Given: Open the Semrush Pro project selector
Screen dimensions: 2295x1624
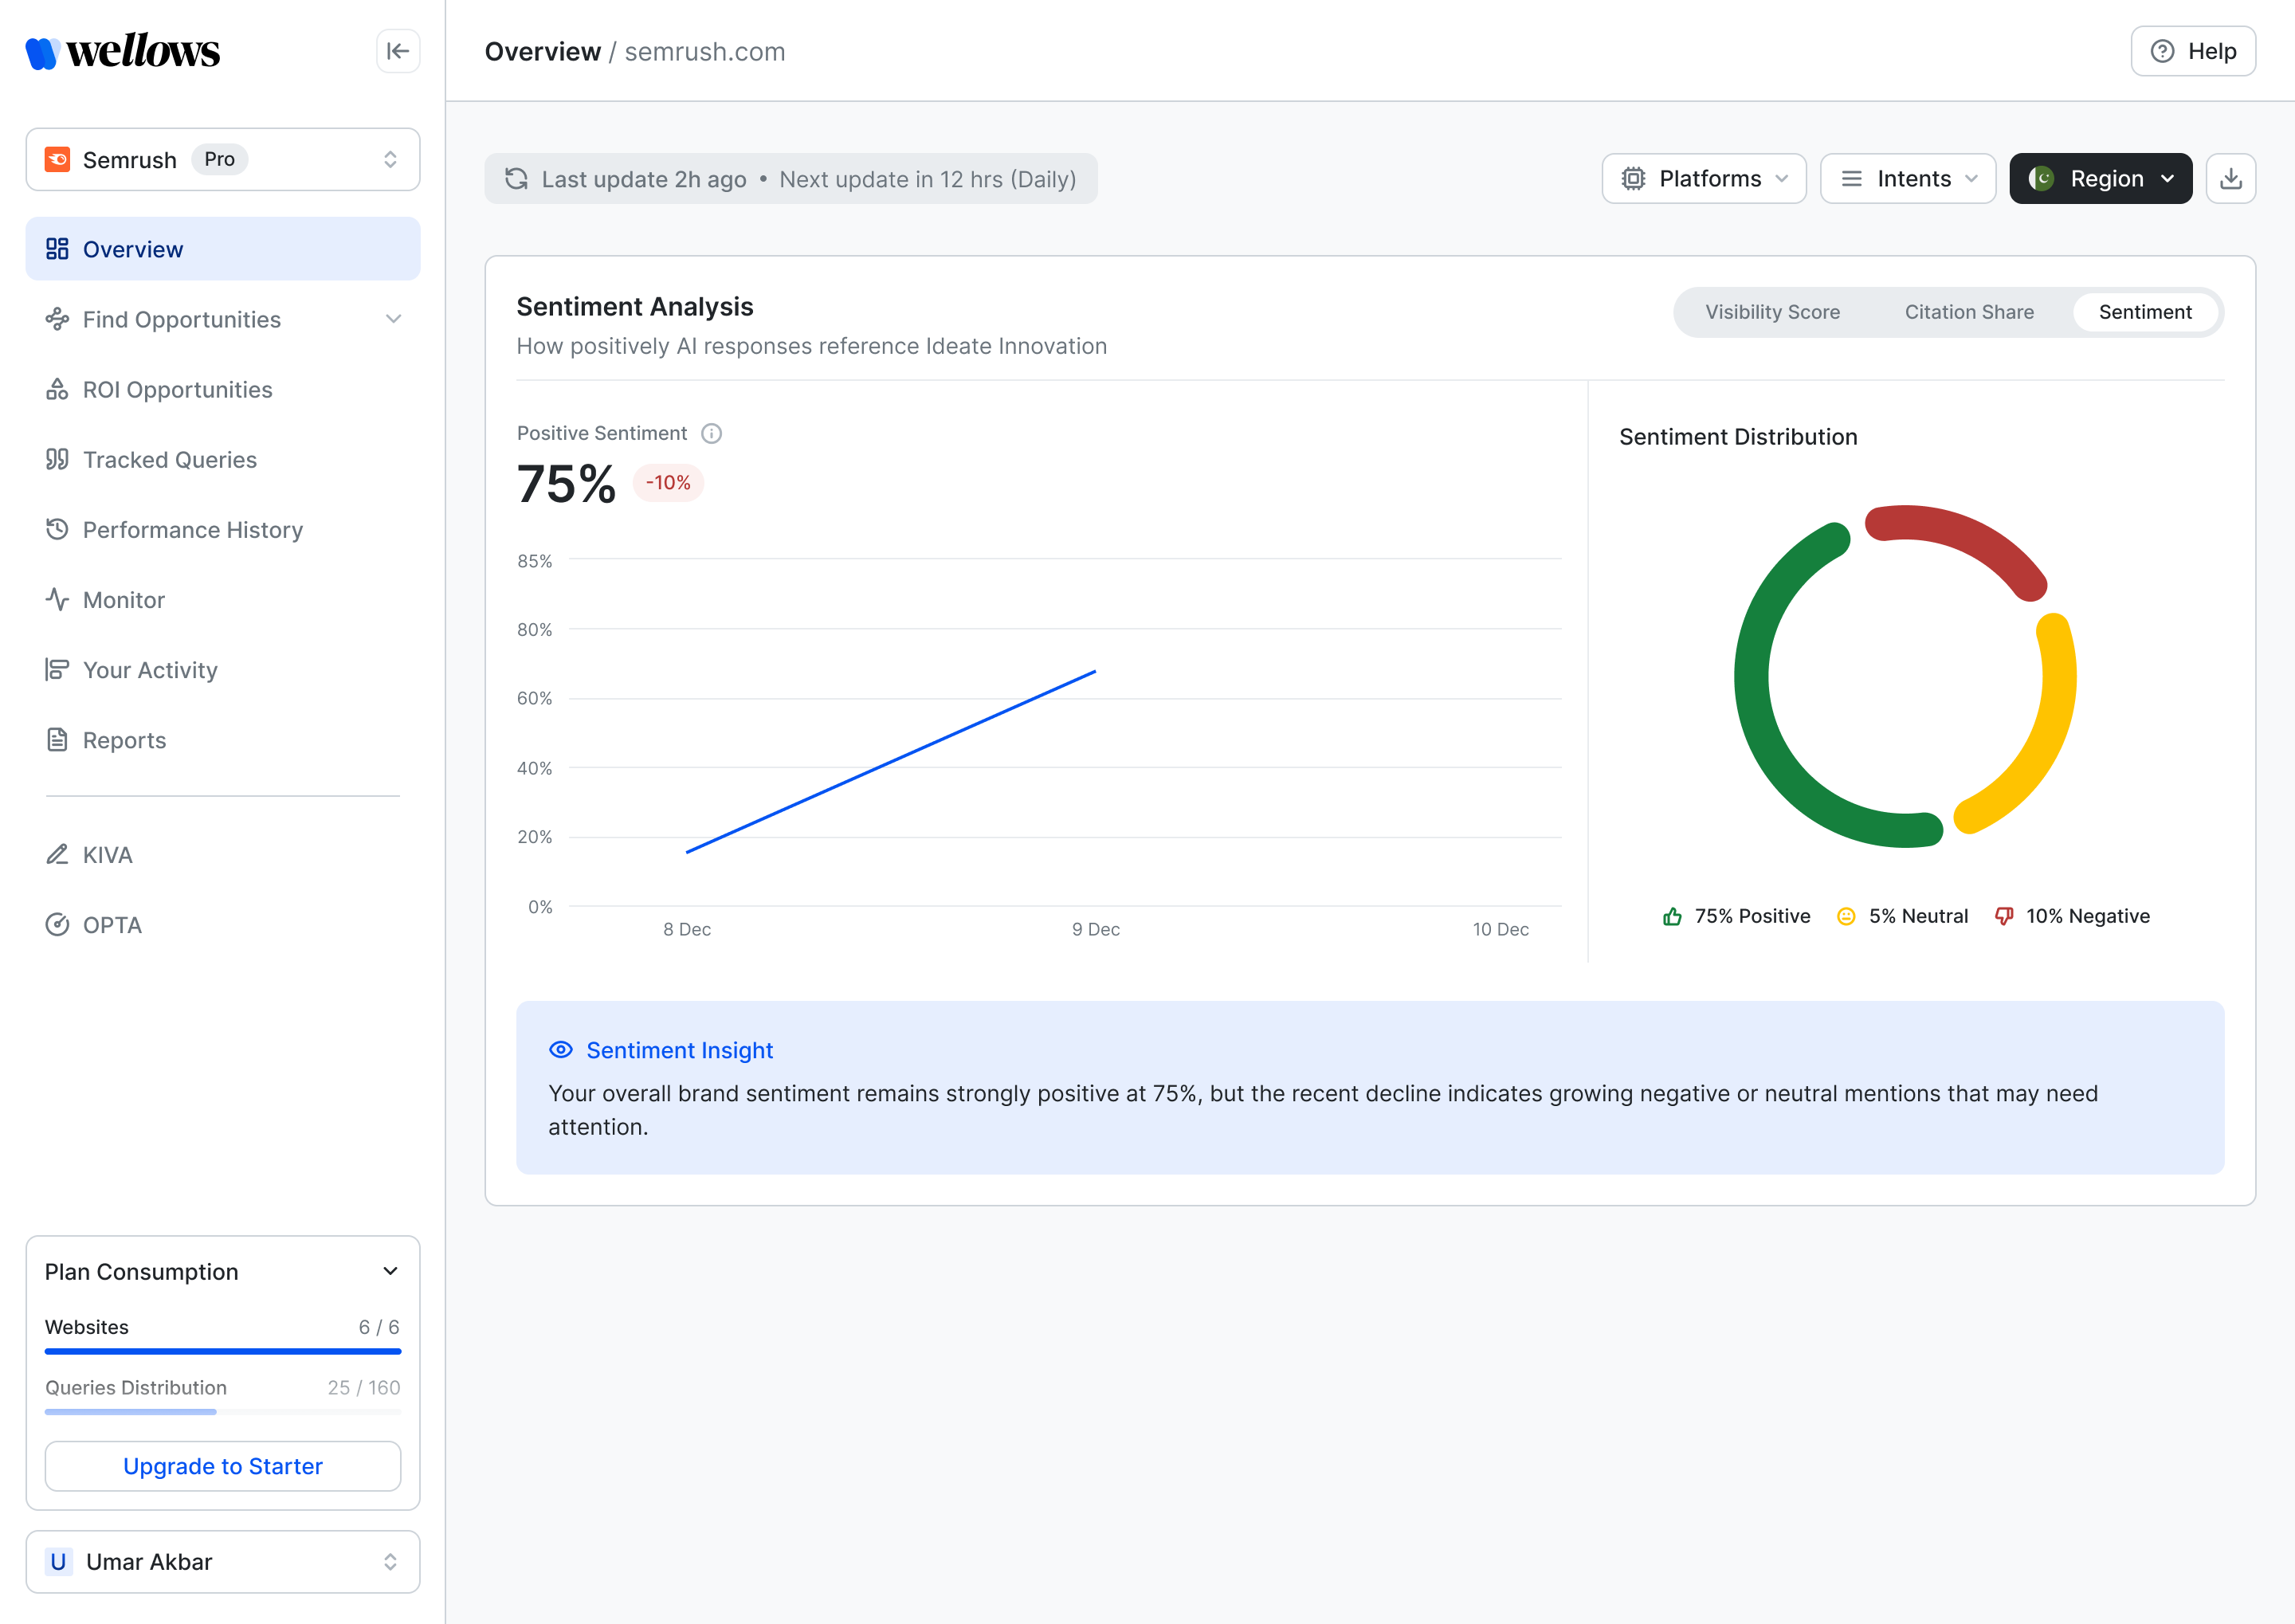Looking at the screenshot, I should pos(223,159).
